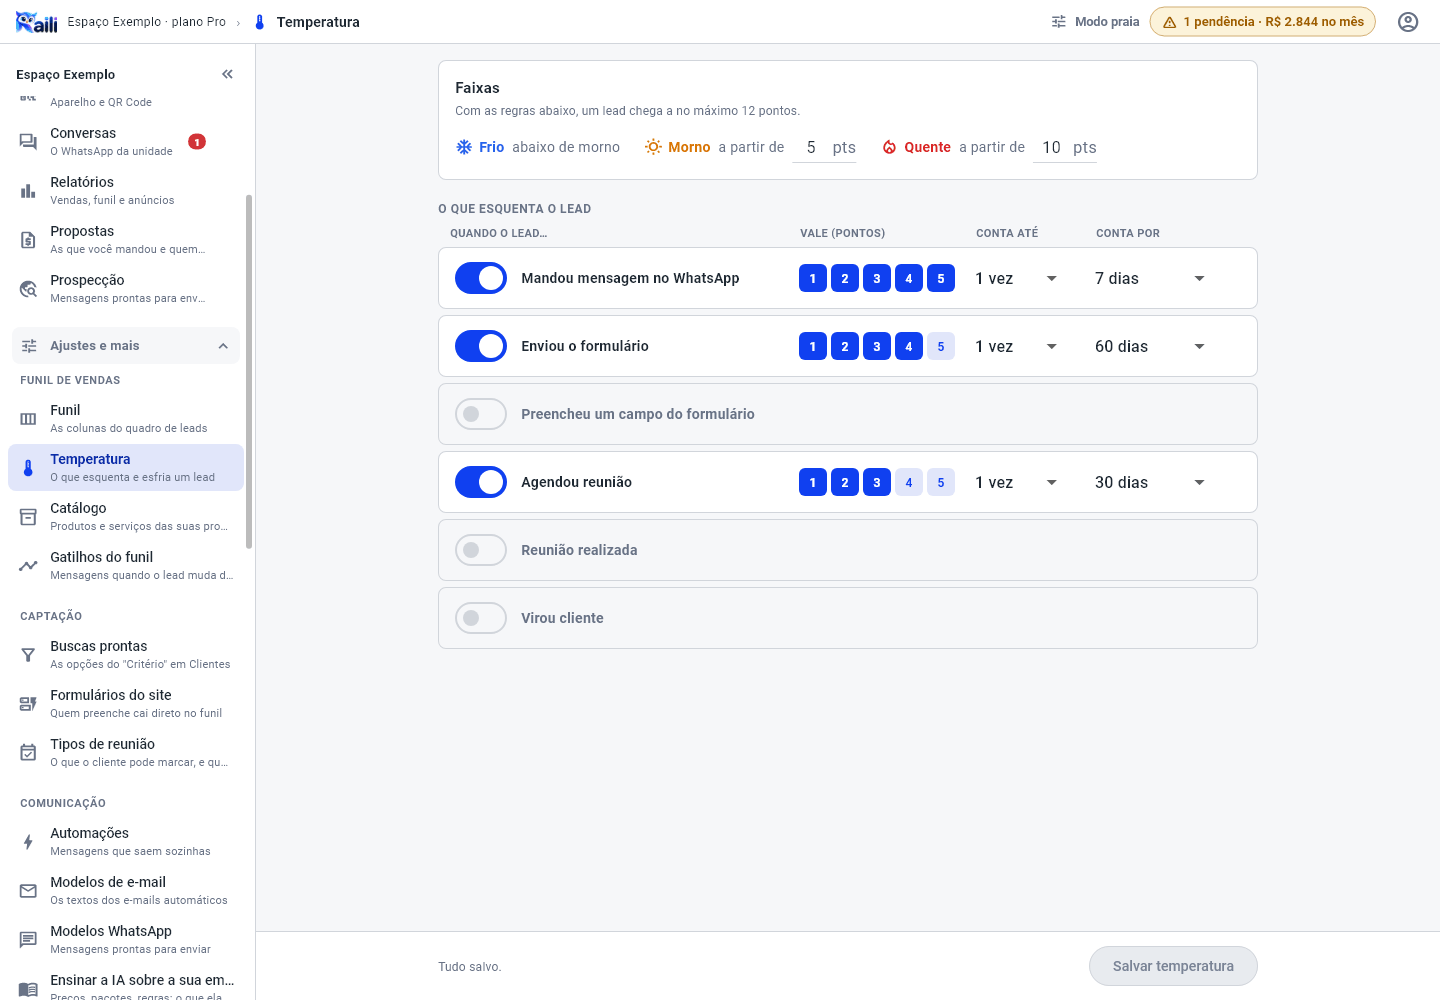
Task: Open Ensinar a IA sobre a sua empresa
Action: tap(126, 984)
